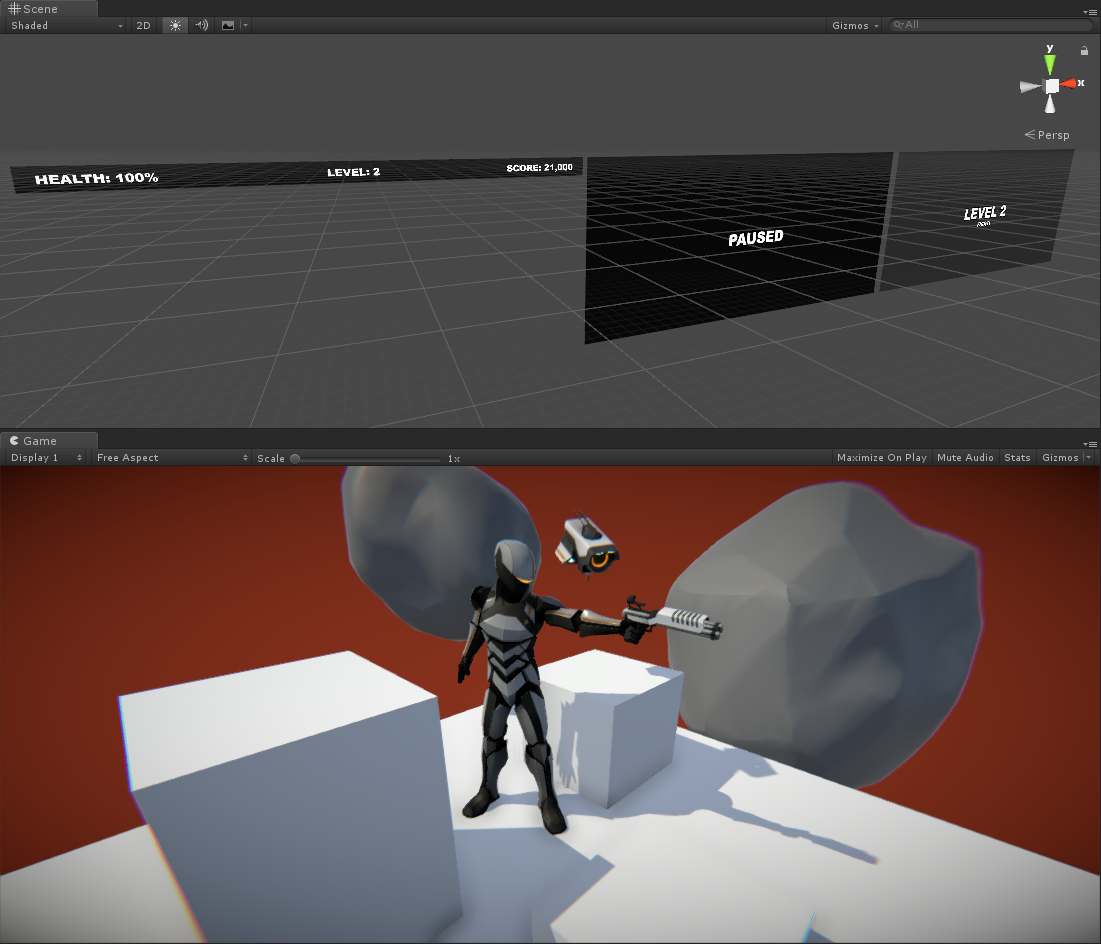
Task: Open the Scene panel options menu icon
Action: tap(1090, 11)
